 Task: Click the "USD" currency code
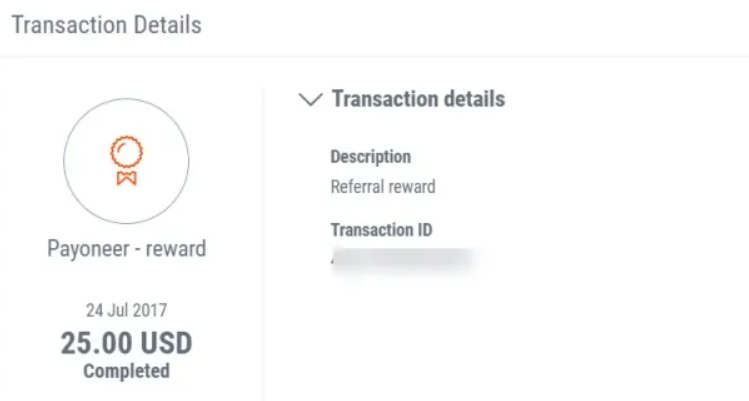point(164,343)
